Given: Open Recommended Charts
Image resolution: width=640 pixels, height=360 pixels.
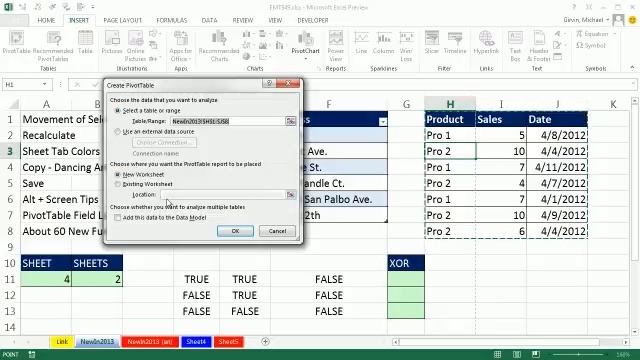Looking at the screenshot, I should click(x=219, y=46).
